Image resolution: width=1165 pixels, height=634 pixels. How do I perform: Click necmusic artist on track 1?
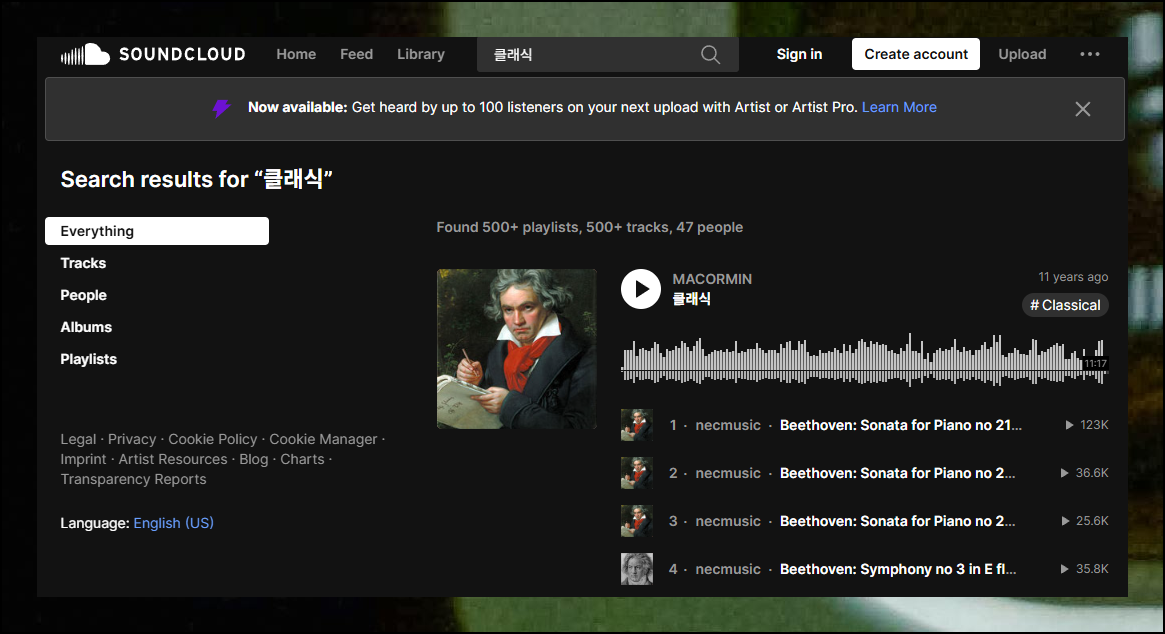(727, 425)
